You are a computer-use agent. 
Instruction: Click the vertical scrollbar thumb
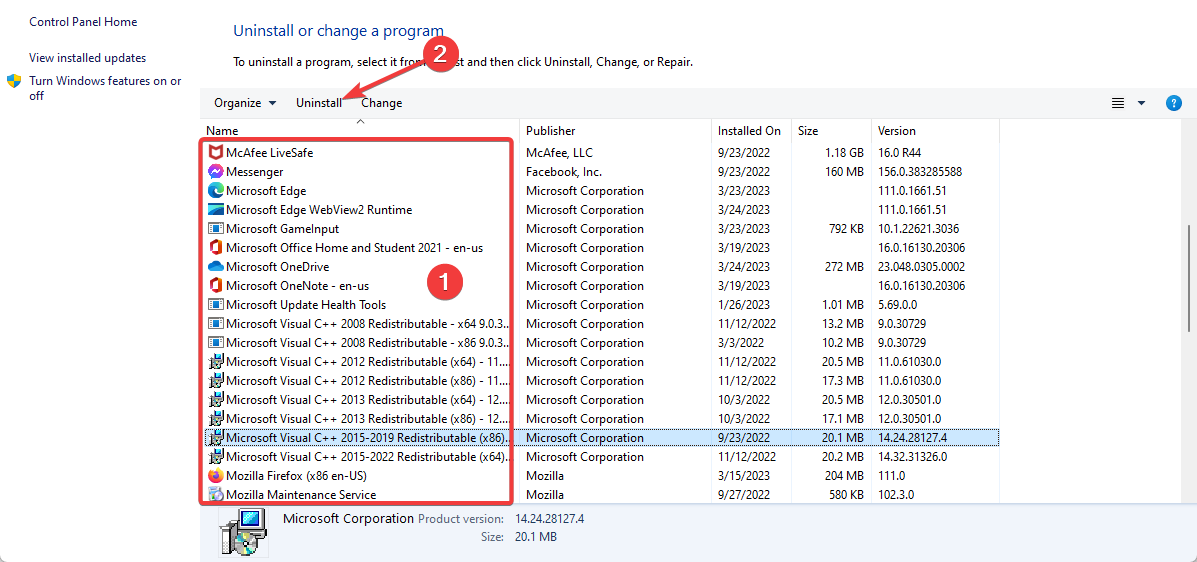tap(1188, 279)
